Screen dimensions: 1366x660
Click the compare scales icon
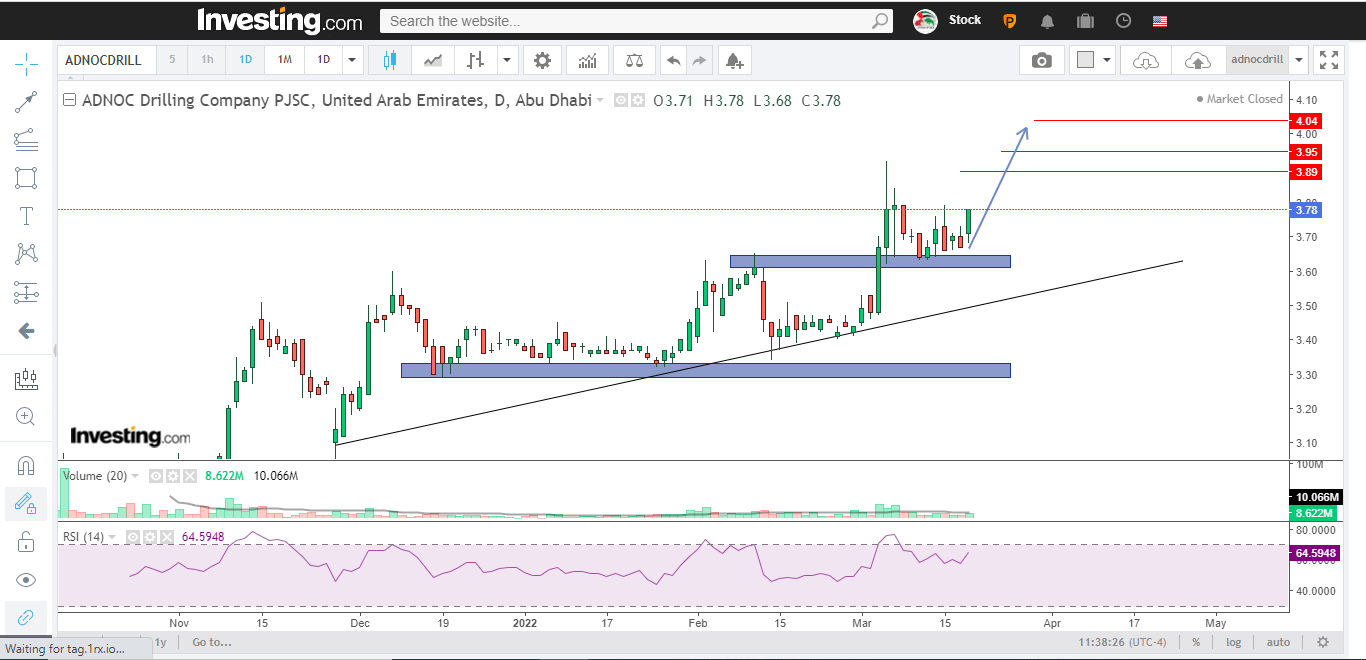pos(633,60)
